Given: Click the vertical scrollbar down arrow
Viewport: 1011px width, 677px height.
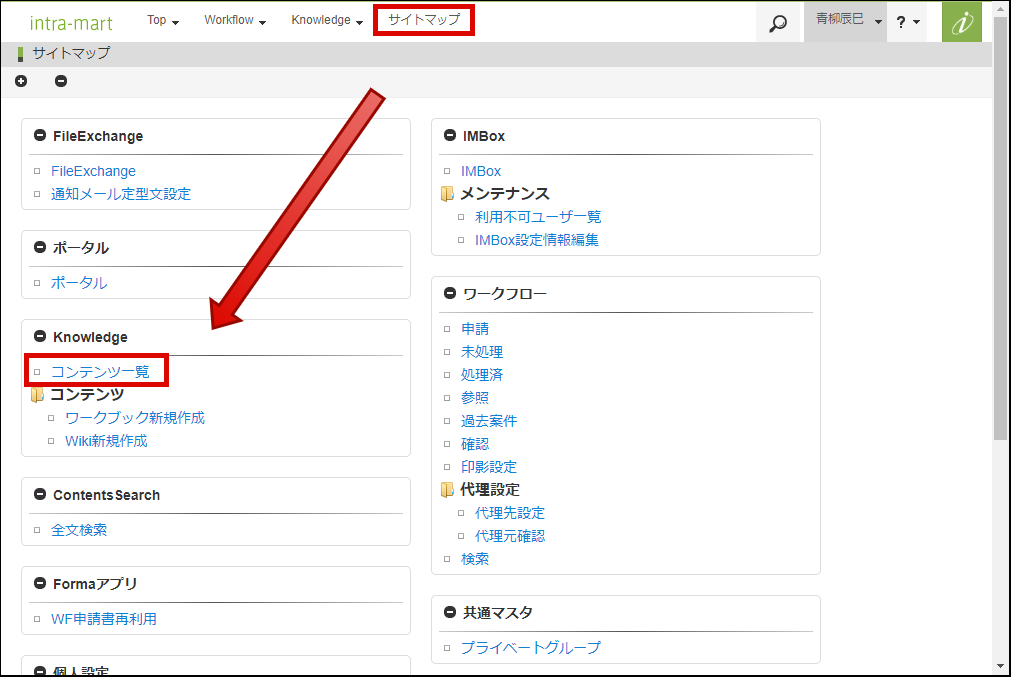Looking at the screenshot, I should click(x=1001, y=665).
